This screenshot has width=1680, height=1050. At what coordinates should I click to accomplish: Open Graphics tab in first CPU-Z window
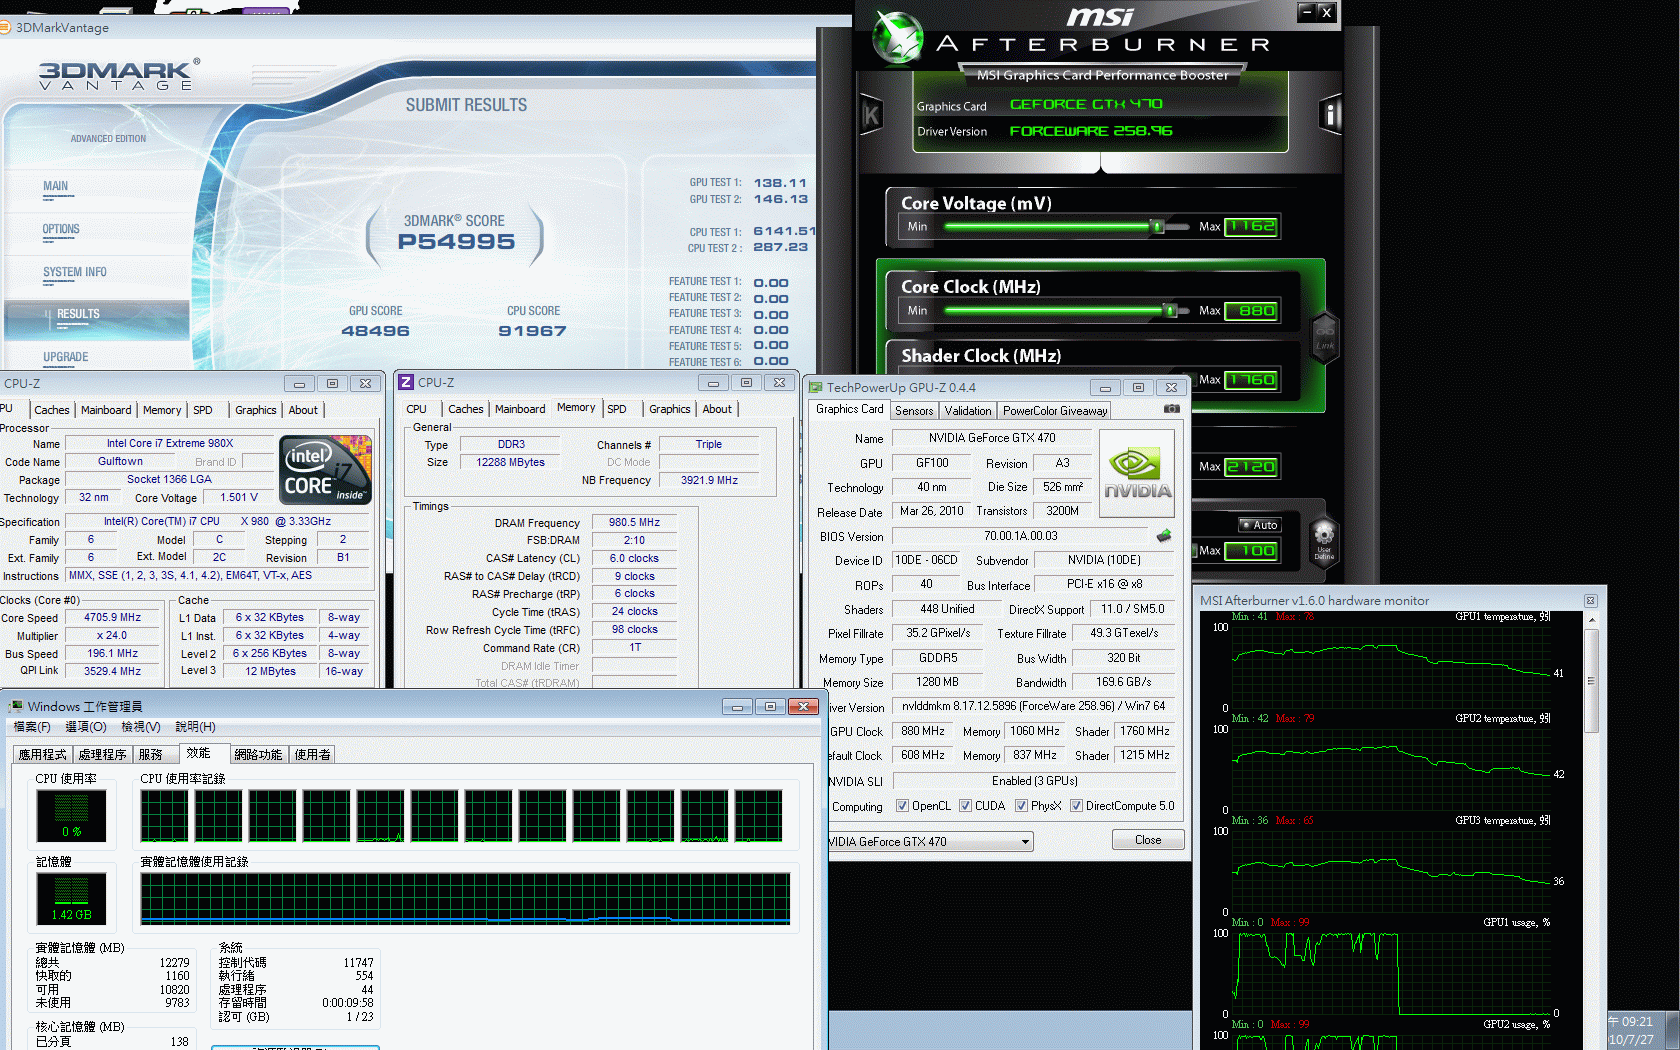coord(256,410)
